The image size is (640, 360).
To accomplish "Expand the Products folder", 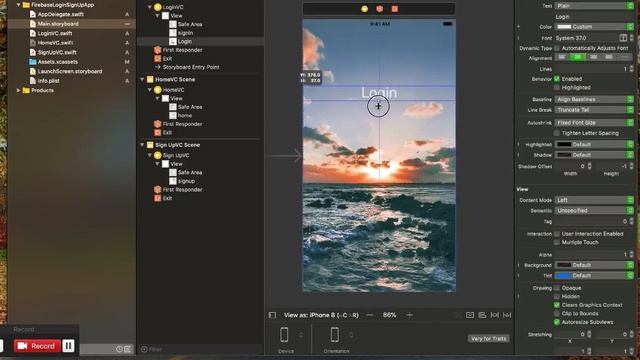I will (x=18, y=90).
